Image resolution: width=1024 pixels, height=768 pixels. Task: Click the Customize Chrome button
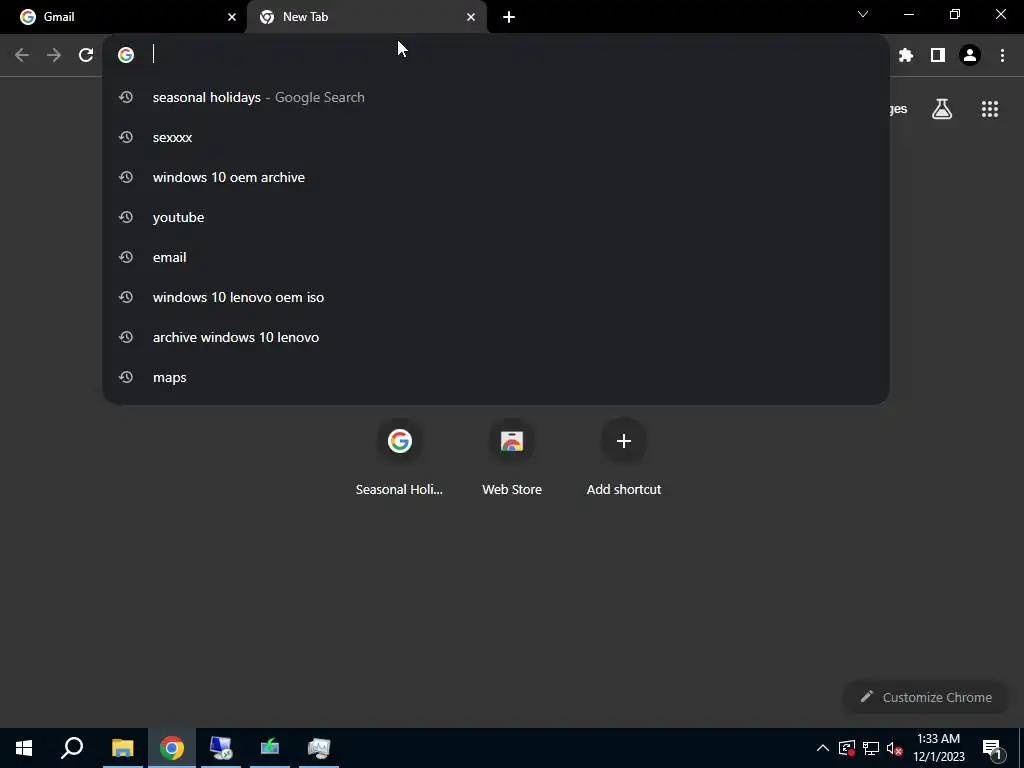tap(926, 697)
